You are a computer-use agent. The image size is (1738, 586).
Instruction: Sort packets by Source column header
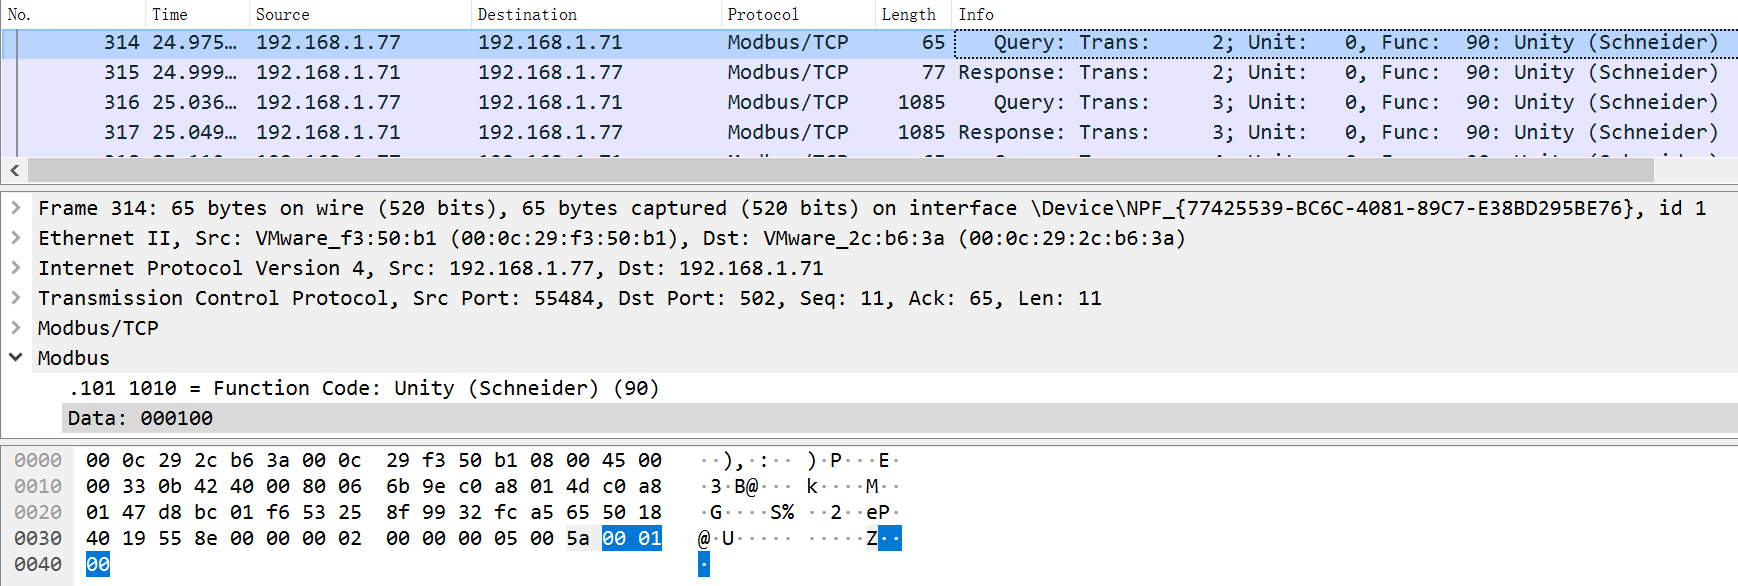[x=282, y=14]
